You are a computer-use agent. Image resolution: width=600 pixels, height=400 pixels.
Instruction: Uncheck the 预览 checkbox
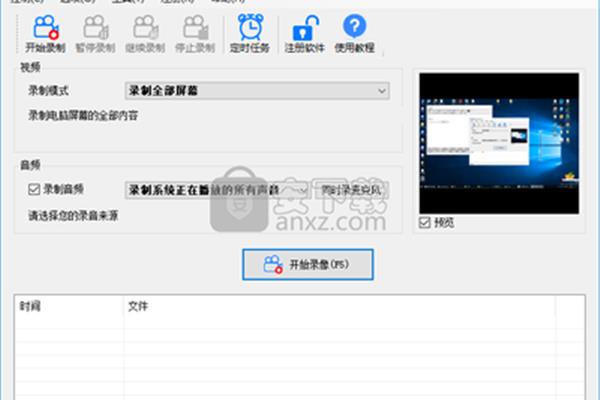pyautogui.click(x=424, y=222)
